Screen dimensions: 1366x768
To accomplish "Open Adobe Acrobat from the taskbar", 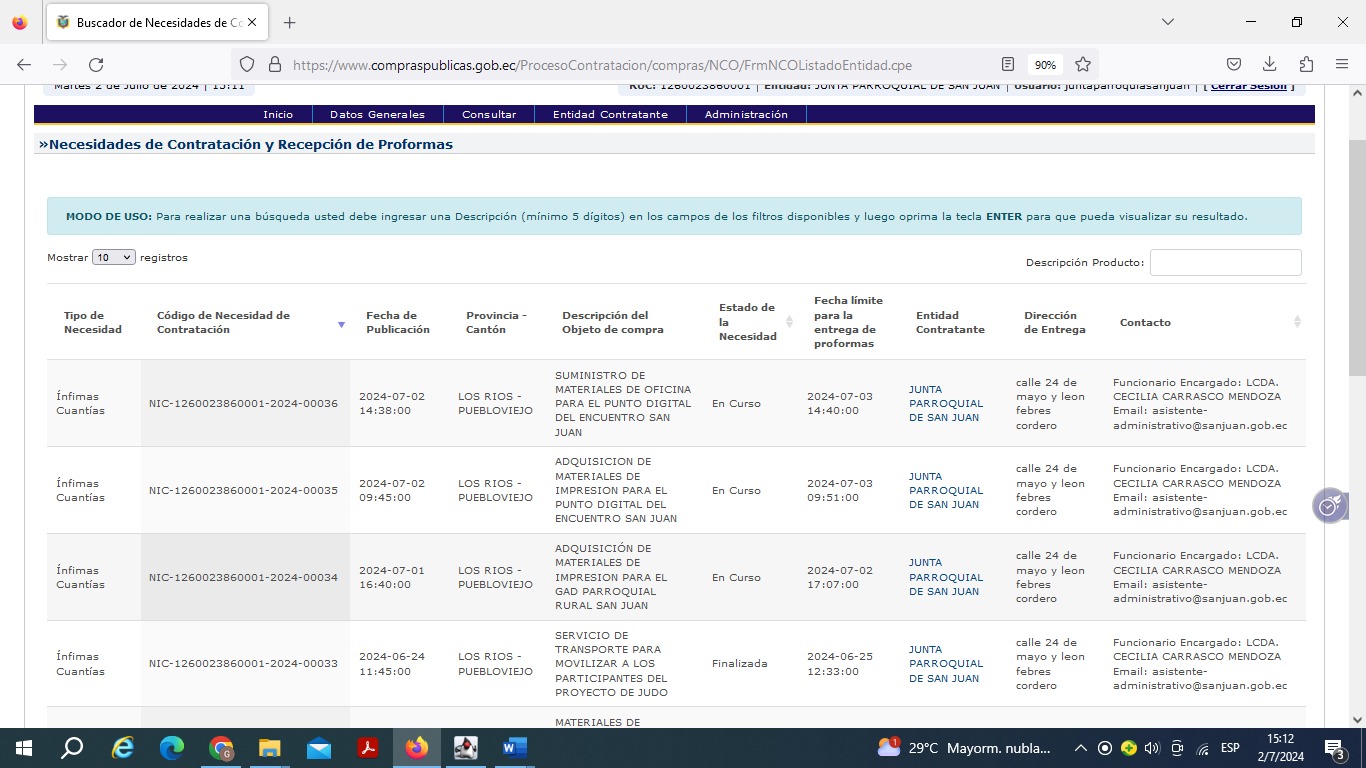I will (368, 748).
